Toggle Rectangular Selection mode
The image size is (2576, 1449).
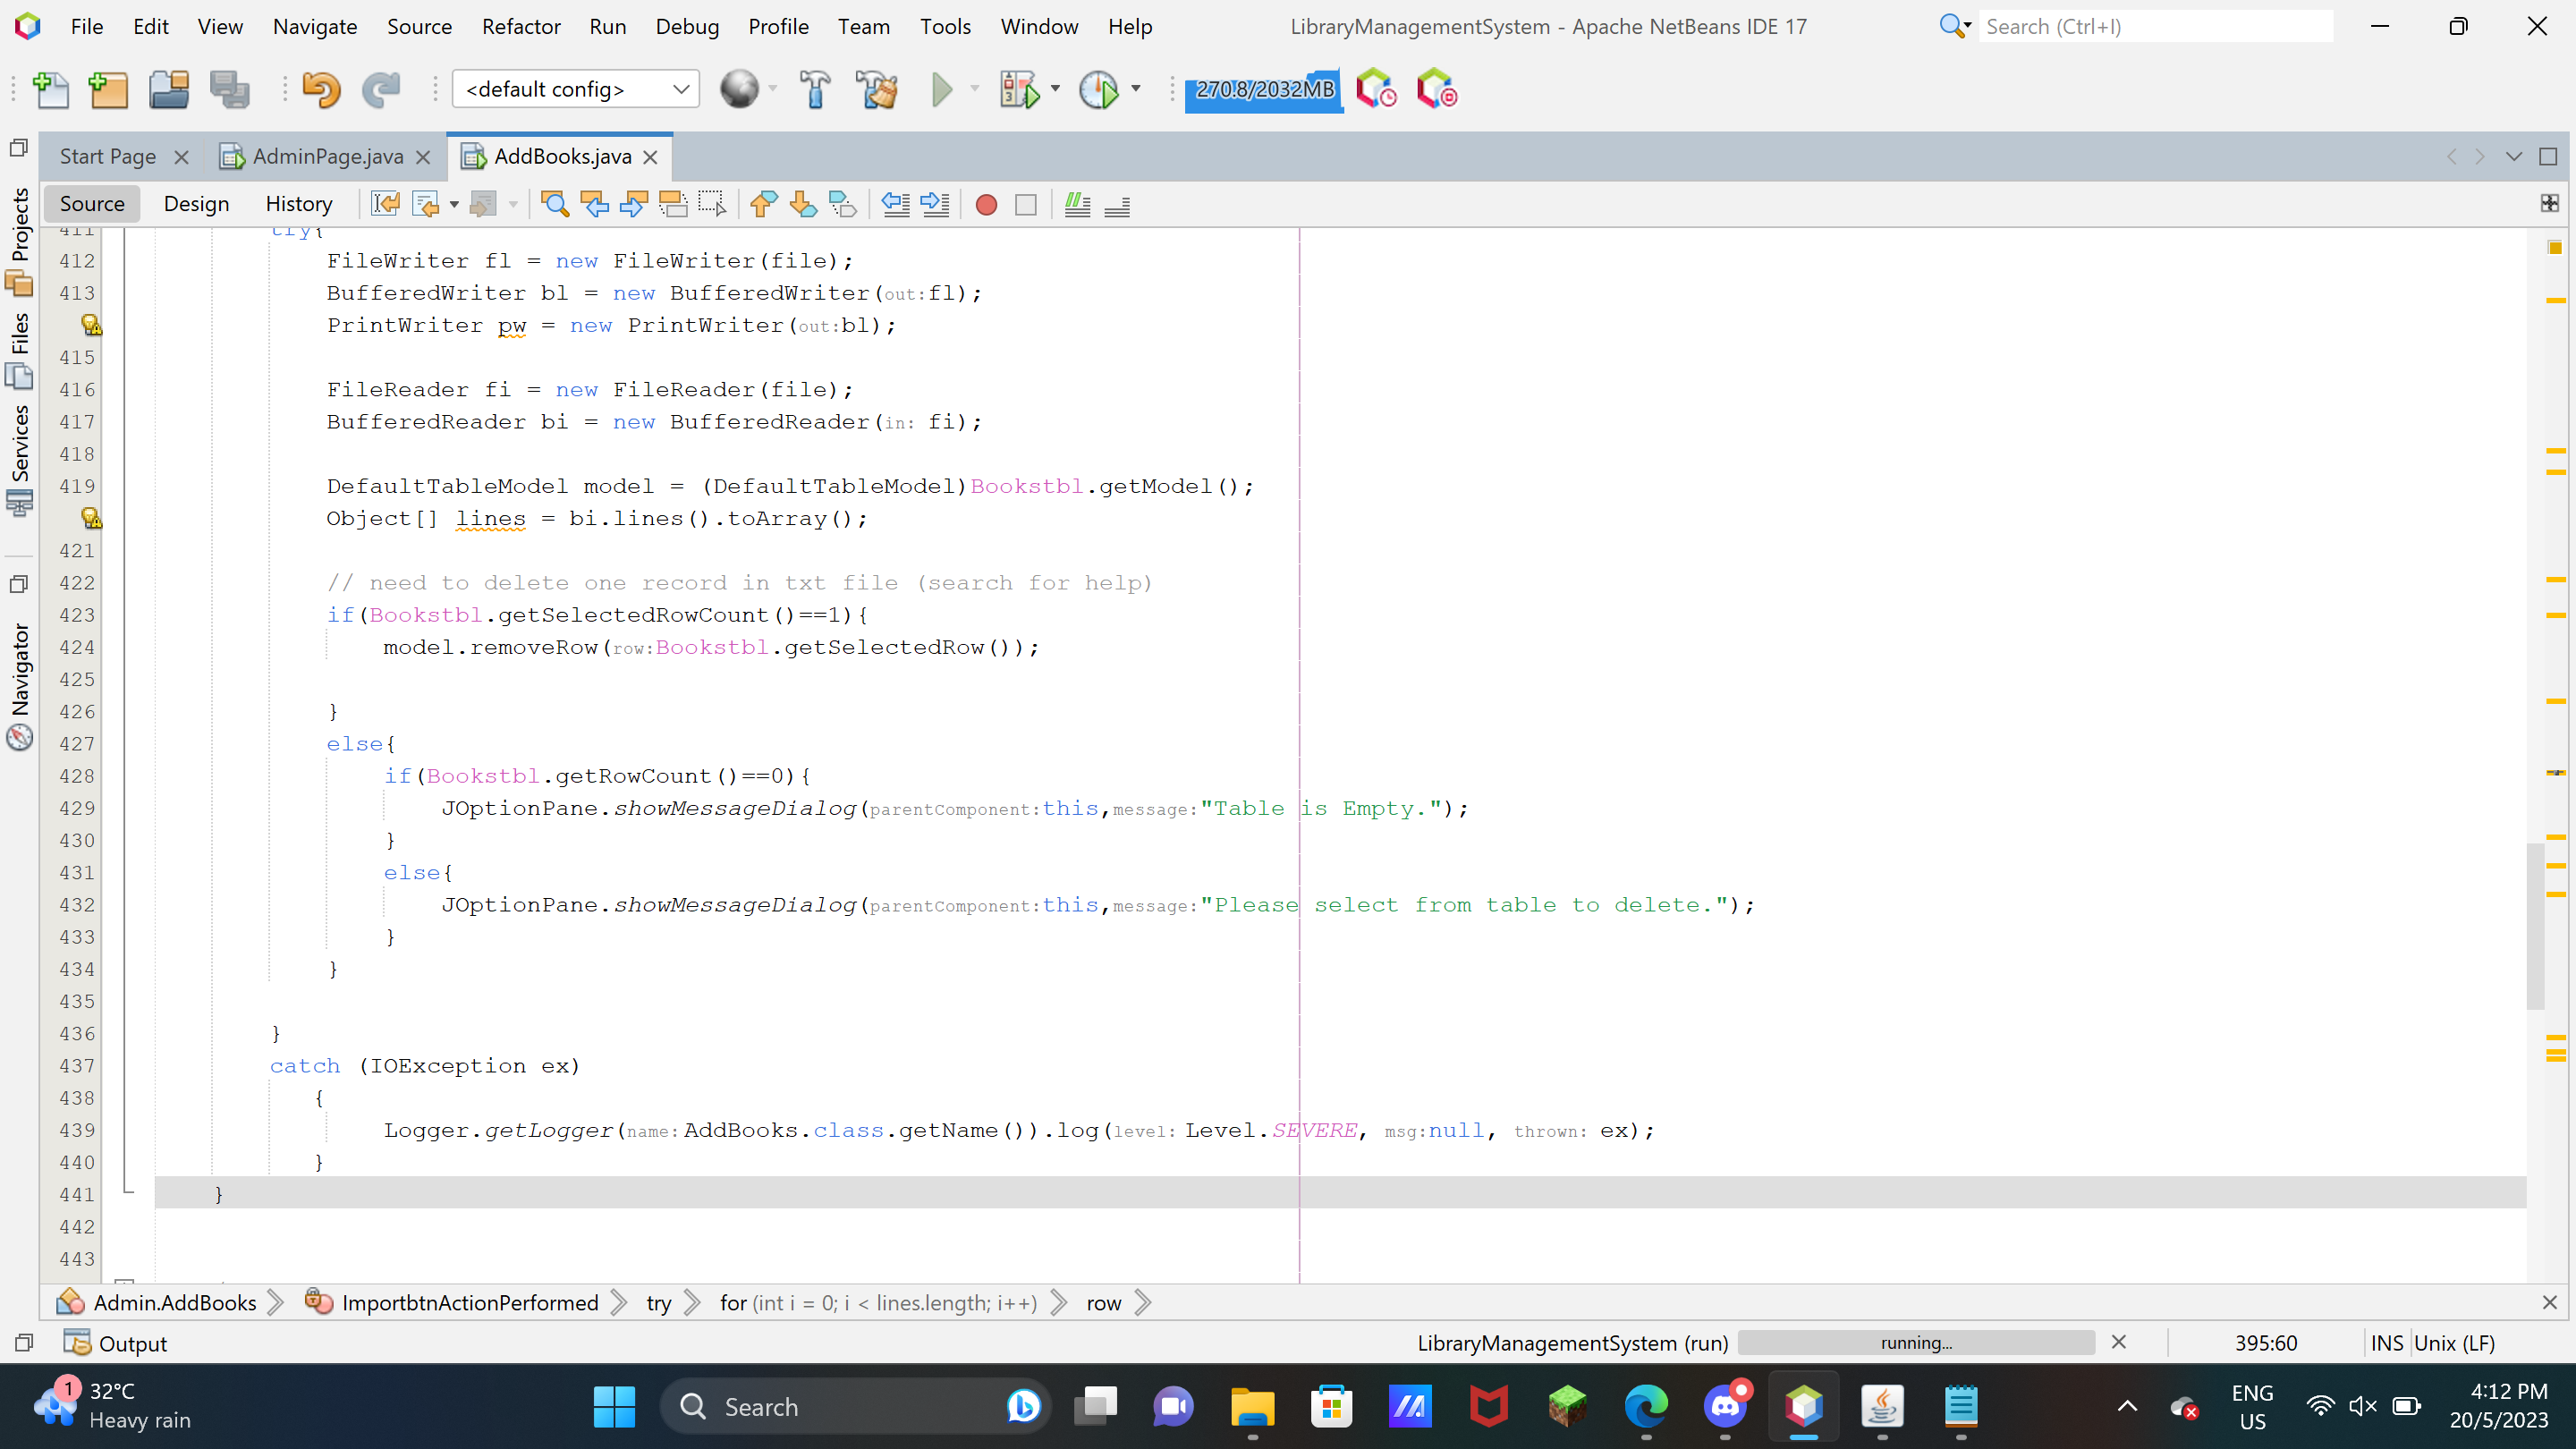712,204
